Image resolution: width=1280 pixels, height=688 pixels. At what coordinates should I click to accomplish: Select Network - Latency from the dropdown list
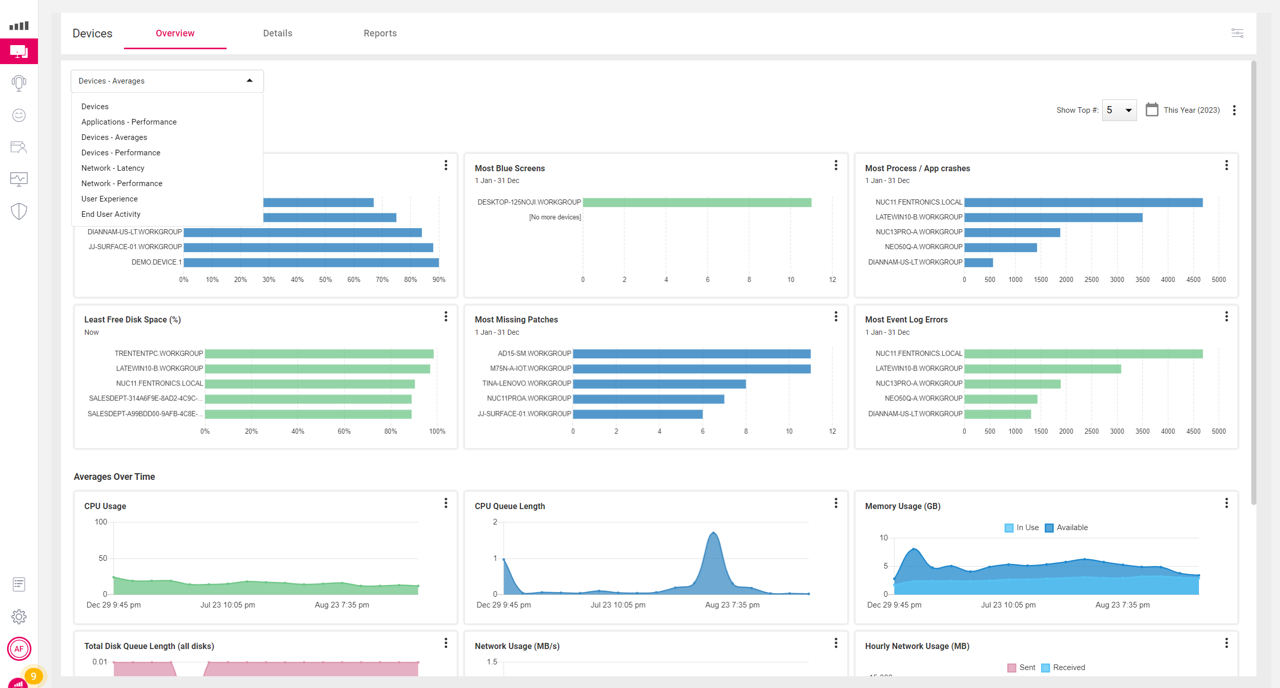click(x=113, y=168)
